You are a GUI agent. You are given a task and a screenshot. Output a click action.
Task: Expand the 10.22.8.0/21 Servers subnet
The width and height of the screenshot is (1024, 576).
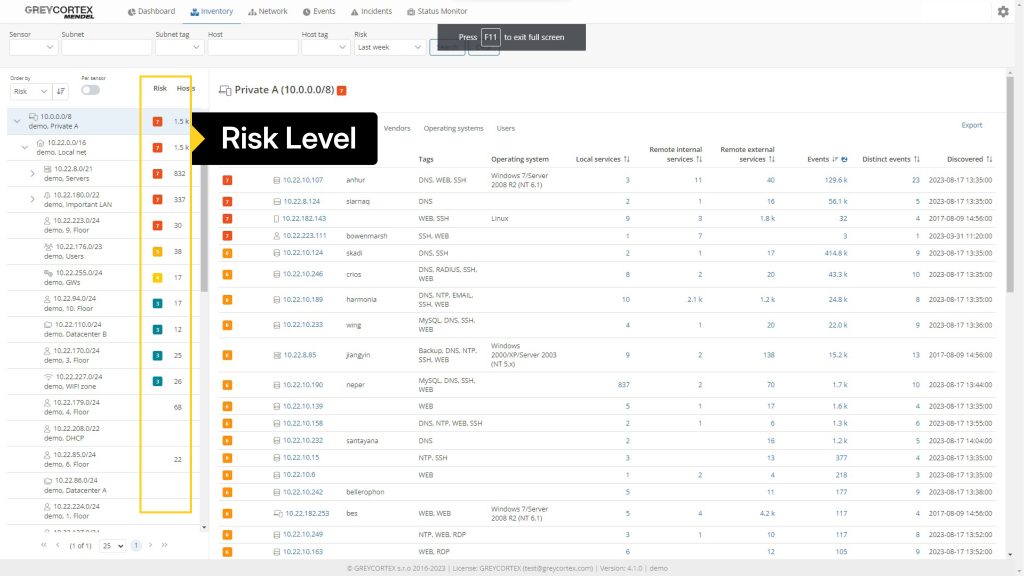pos(34,172)
